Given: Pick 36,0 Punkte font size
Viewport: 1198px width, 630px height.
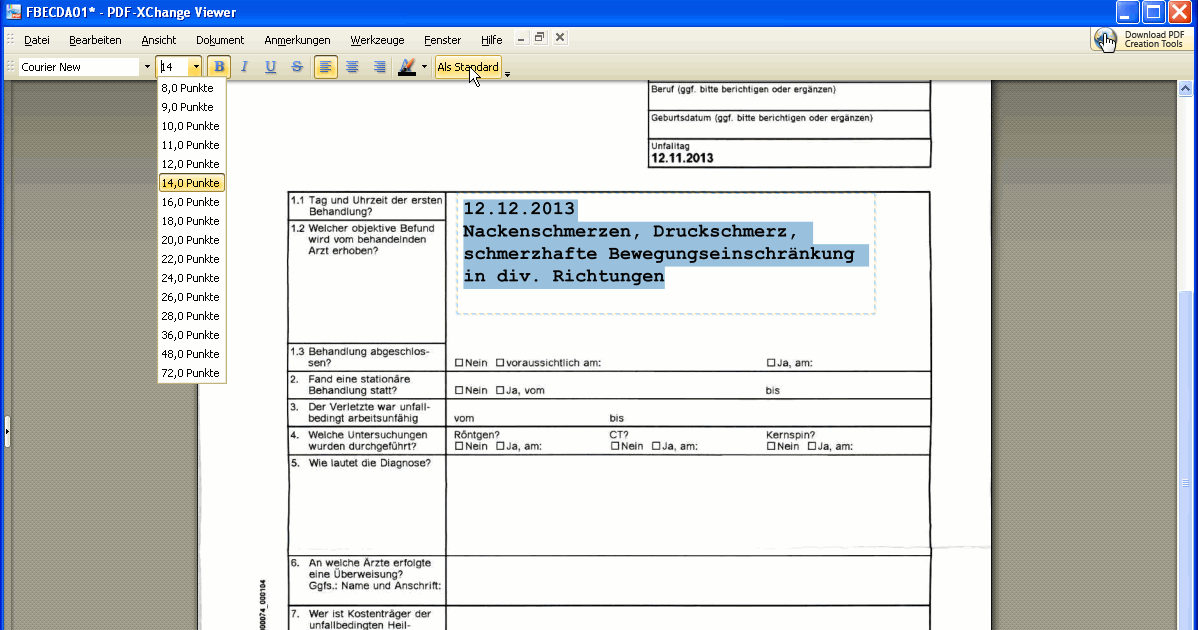Looking at the screenshot, I should click(x=191, y=335).
